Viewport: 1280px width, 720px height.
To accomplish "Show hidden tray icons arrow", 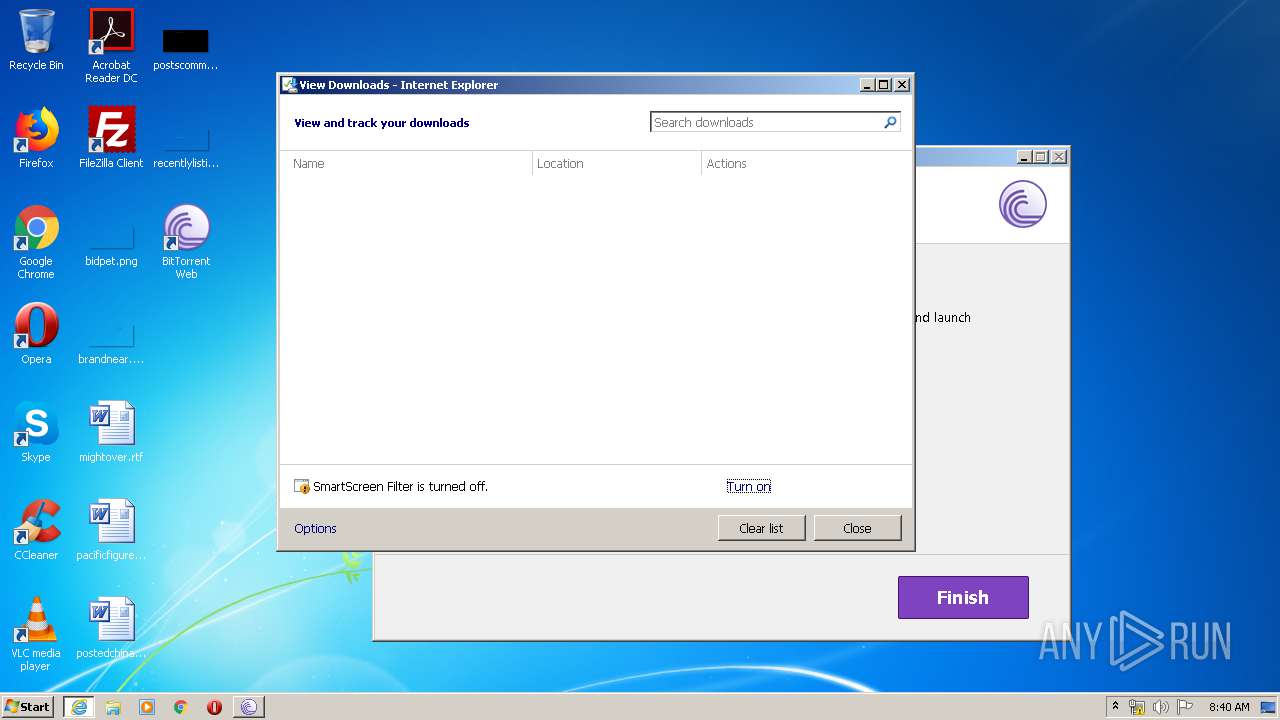I will click(x=1115, y=707).
